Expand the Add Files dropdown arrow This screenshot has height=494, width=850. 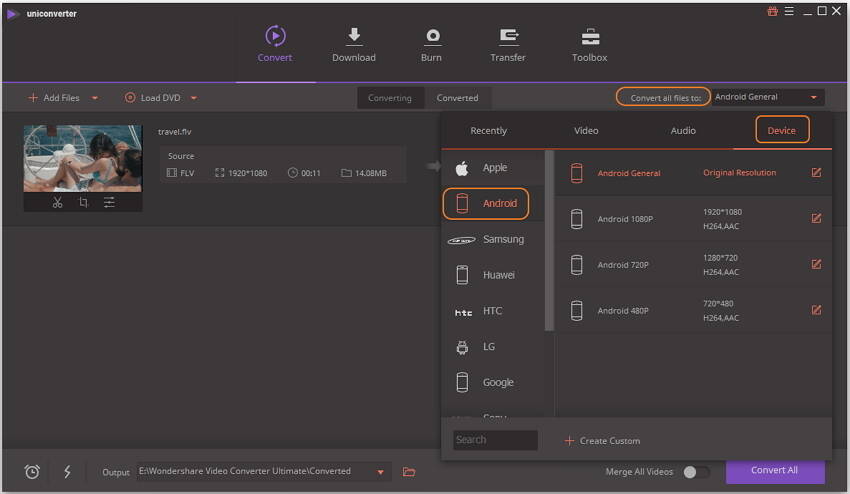click(95, 98)
